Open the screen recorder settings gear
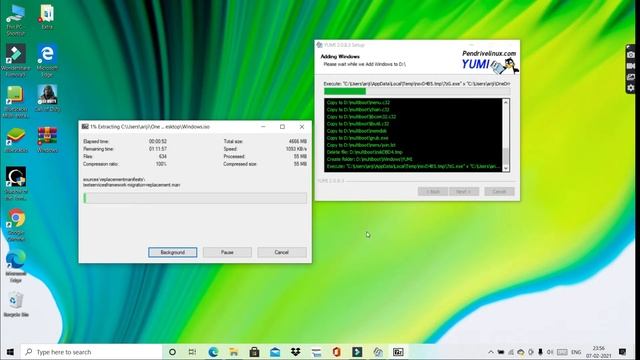Image resolution: width=640 pixels, height=360 pixels. coord(631,88)
